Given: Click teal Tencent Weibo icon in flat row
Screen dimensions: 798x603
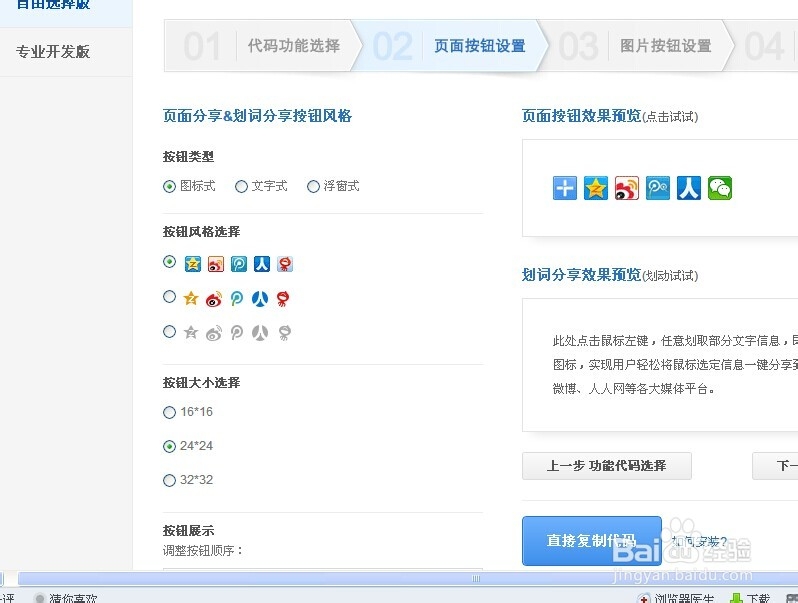Looking at the screenshot, I should pos(237,299).
